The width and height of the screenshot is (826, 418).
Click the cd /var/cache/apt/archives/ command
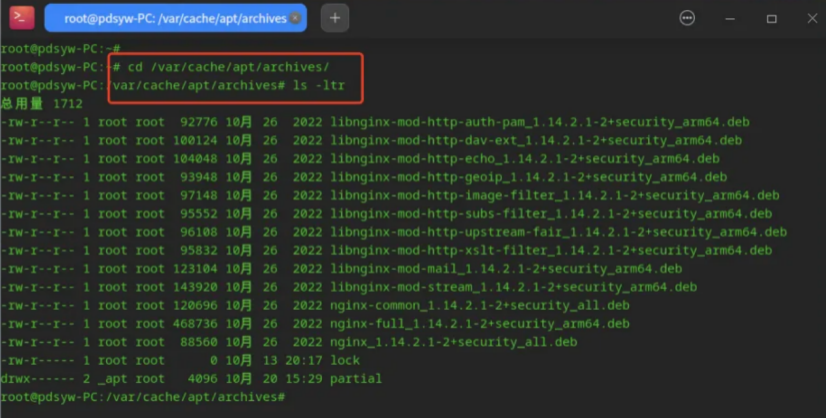(228, 67)
